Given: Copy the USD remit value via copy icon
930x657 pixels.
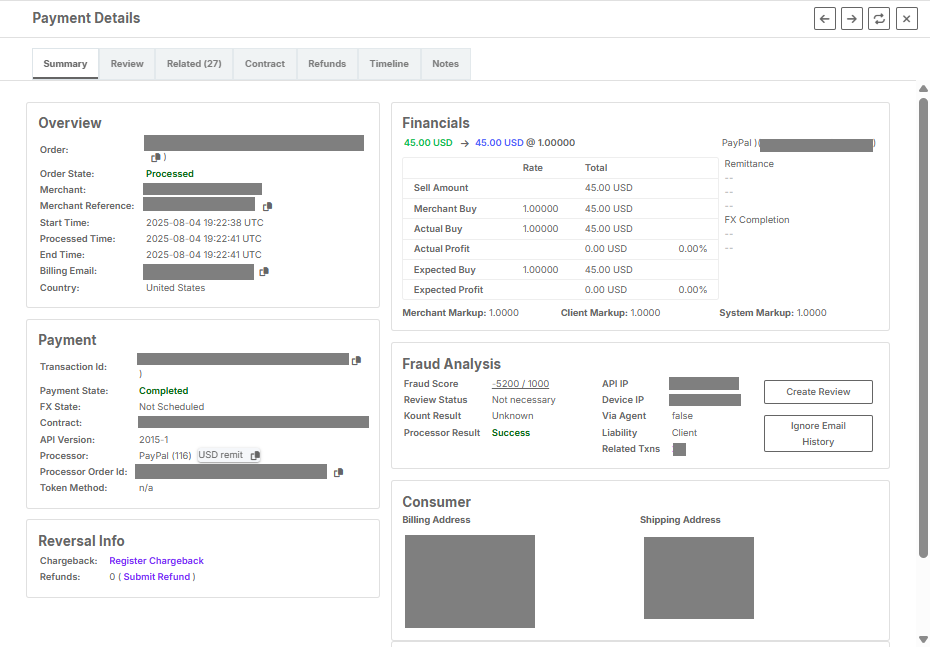Looking at the screenshot, I should [x=256, y=455].
